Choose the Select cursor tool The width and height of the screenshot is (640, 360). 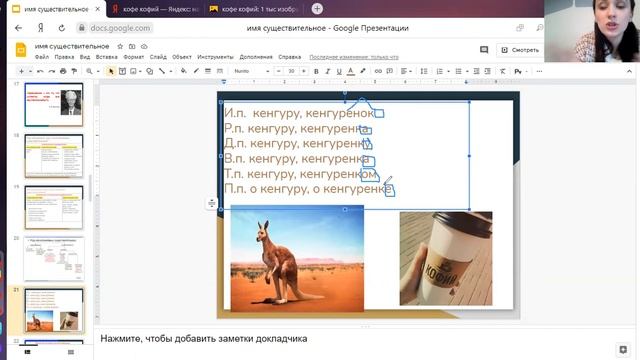pos(111,71)
